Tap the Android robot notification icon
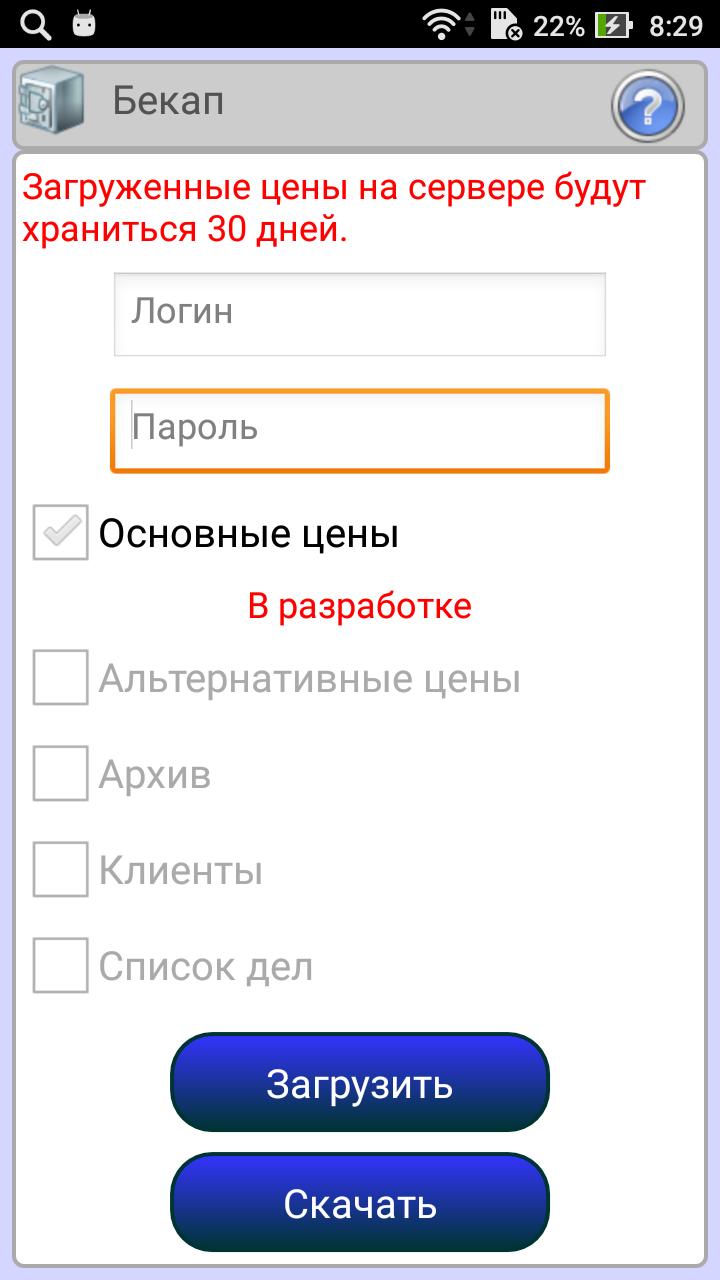The image size is (720, 1280). (x=85, y=24)
